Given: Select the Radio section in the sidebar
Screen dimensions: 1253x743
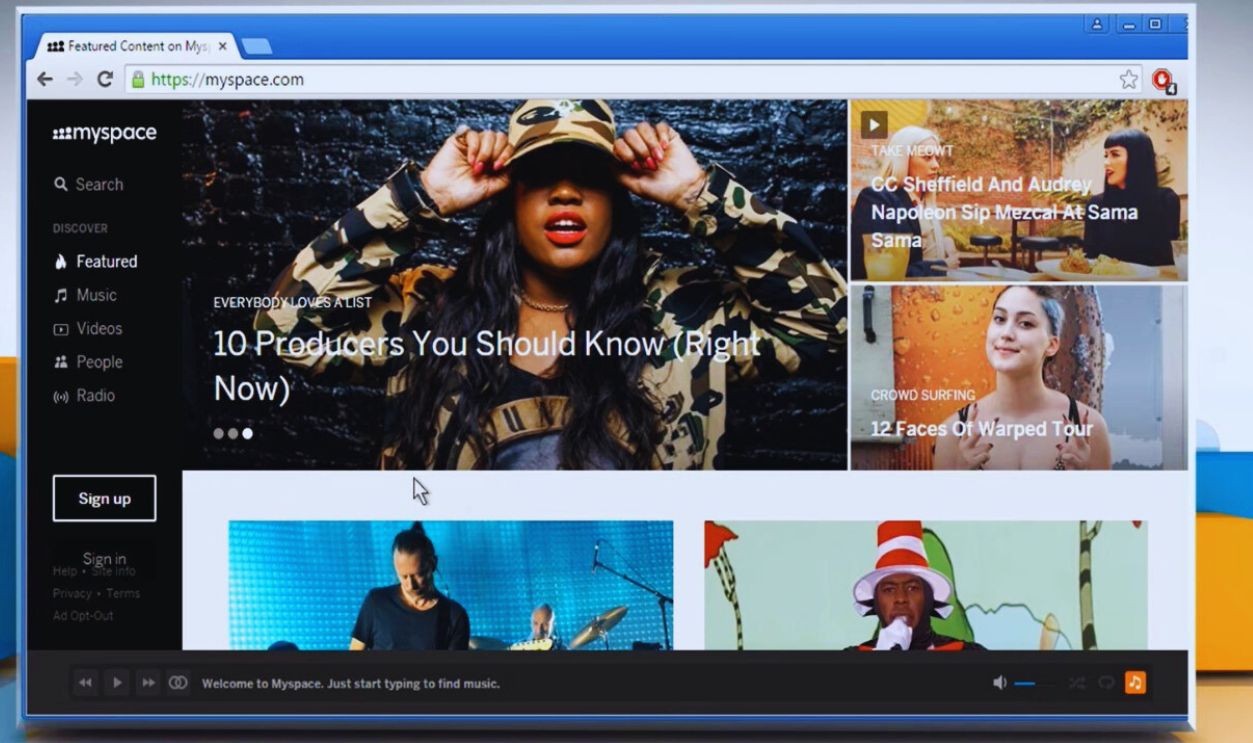Looking at the screenshot, I should pos(95,395).
